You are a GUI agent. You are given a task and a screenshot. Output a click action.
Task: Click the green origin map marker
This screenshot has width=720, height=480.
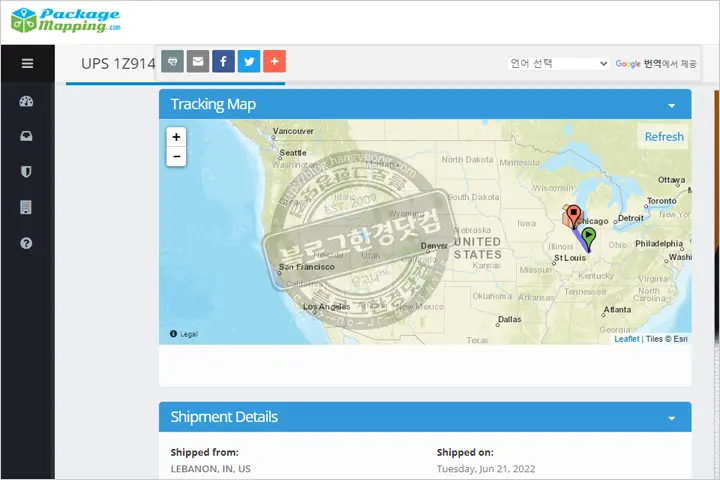[588, 237]
